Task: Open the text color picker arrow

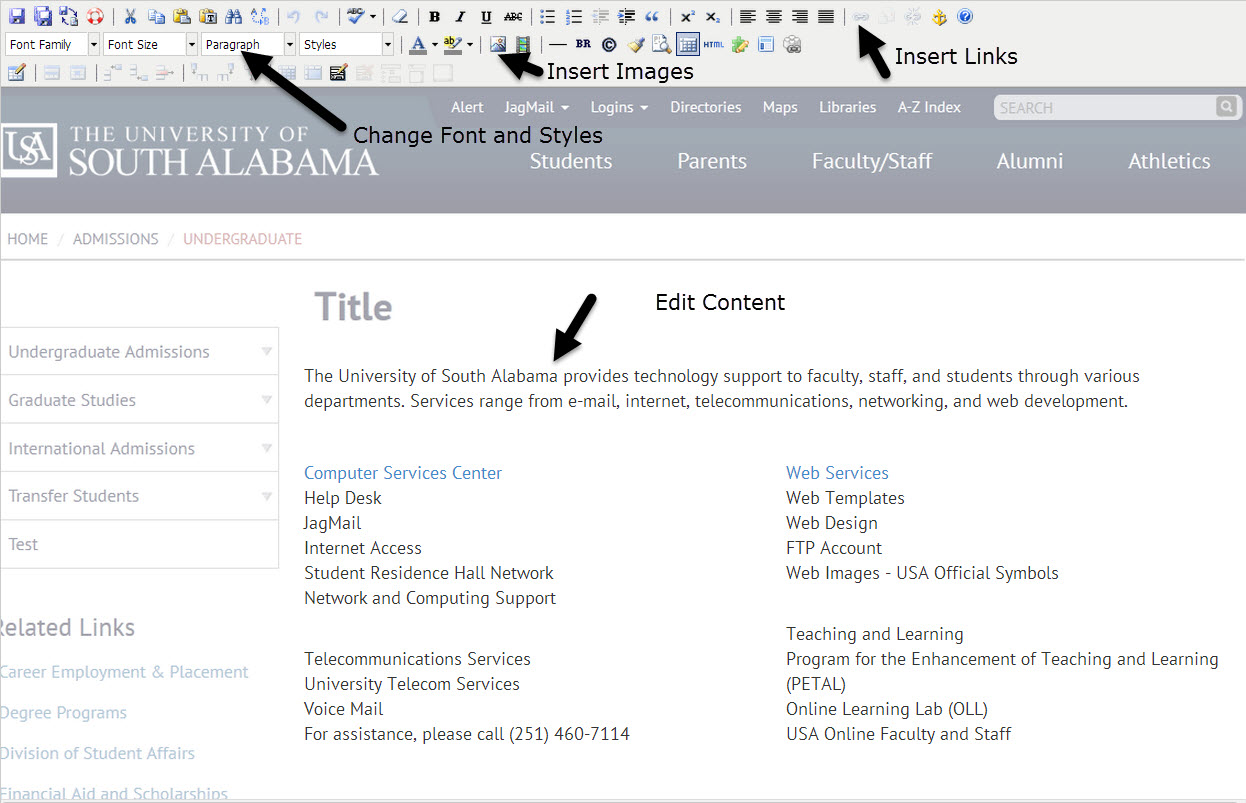Action: pyautogui.click(x=435, y=44)
